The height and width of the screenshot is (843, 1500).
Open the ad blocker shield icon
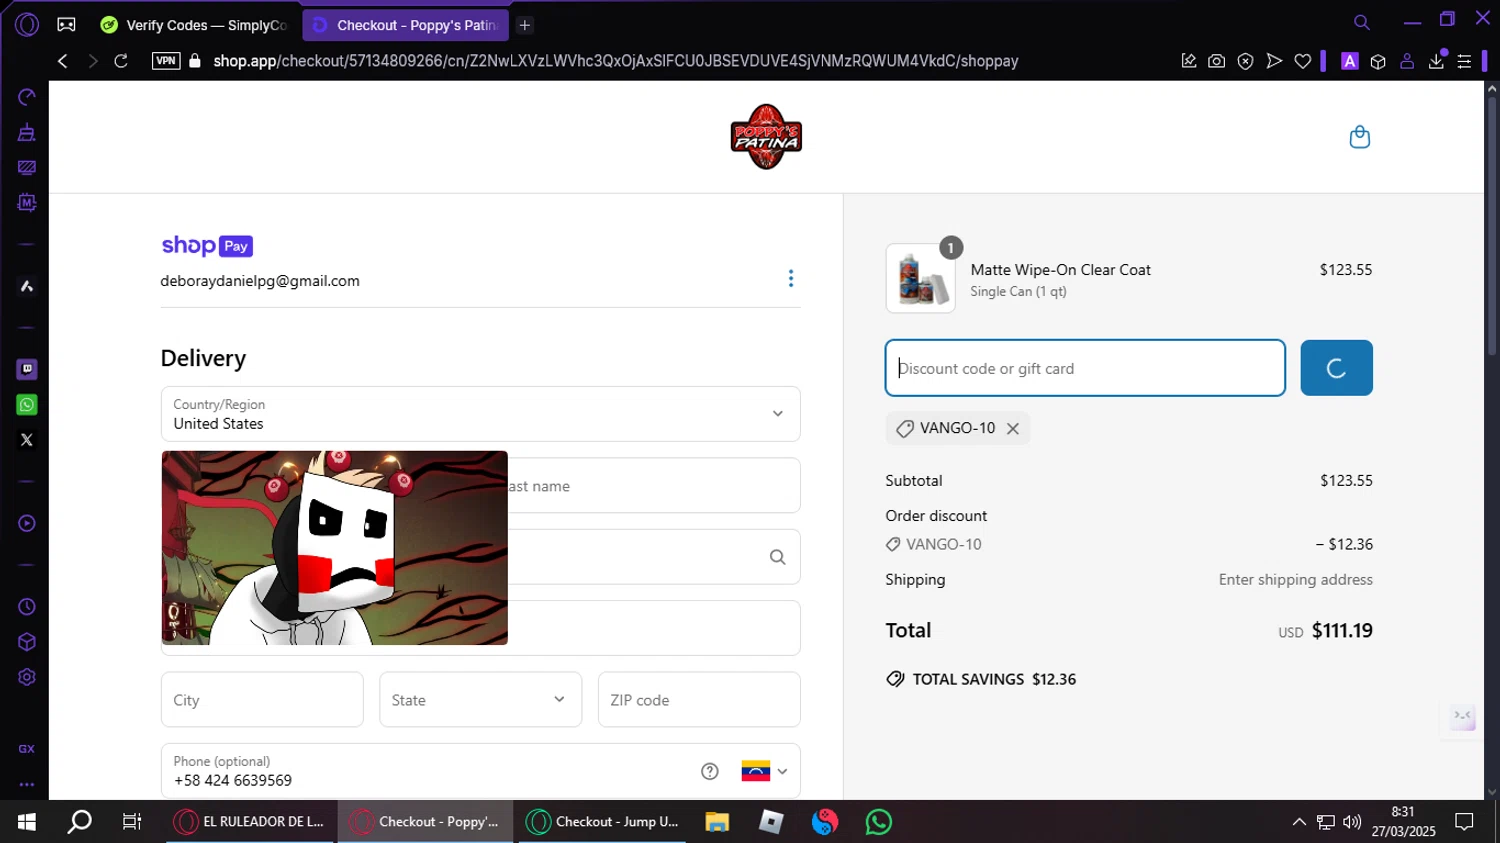1245,61
